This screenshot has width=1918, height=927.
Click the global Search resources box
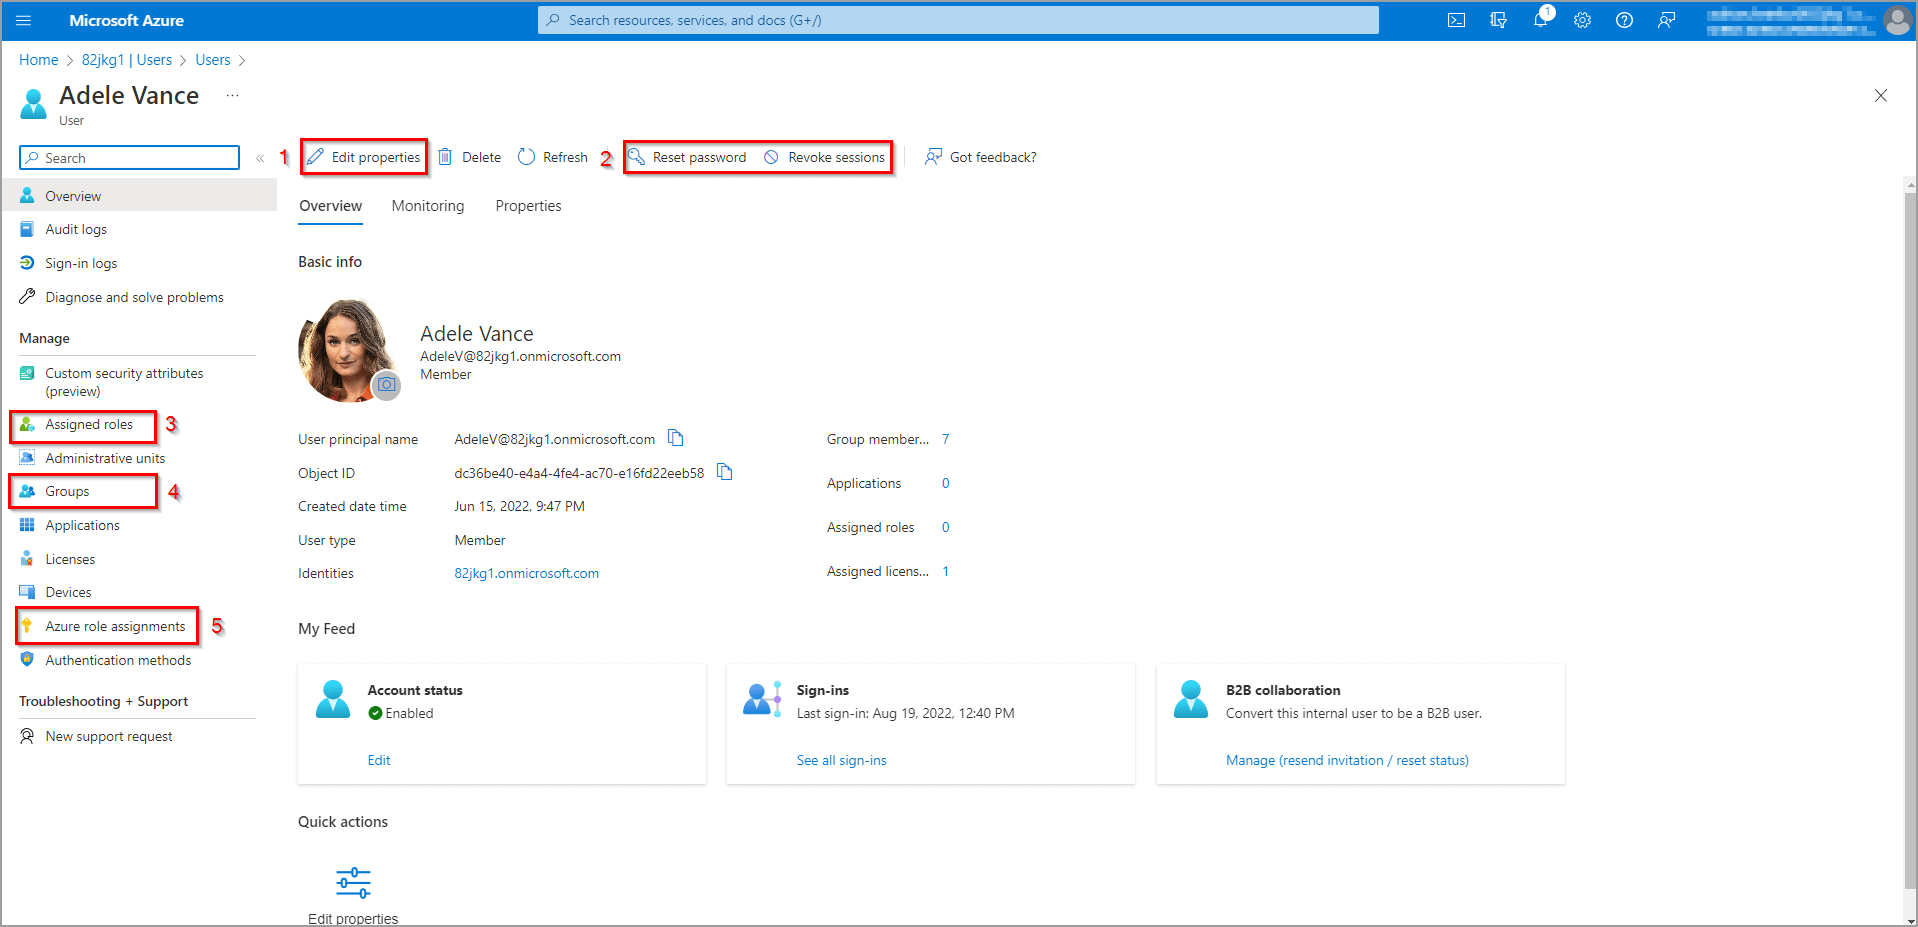[x=958, y=20]
